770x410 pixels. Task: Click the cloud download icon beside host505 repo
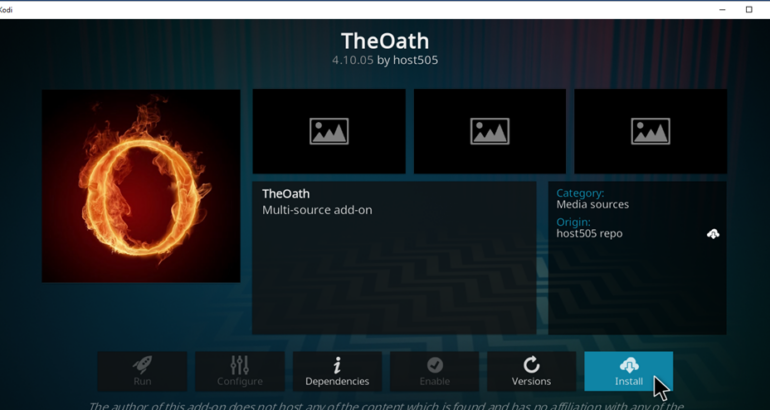pos(713,234)
